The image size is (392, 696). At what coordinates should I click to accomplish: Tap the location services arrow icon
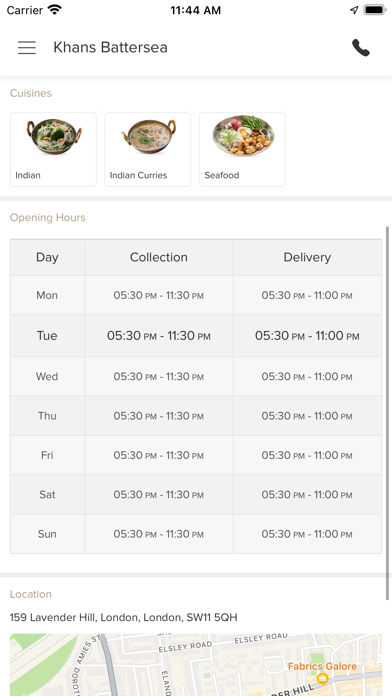pyautogui.click(x=354, y=10)
